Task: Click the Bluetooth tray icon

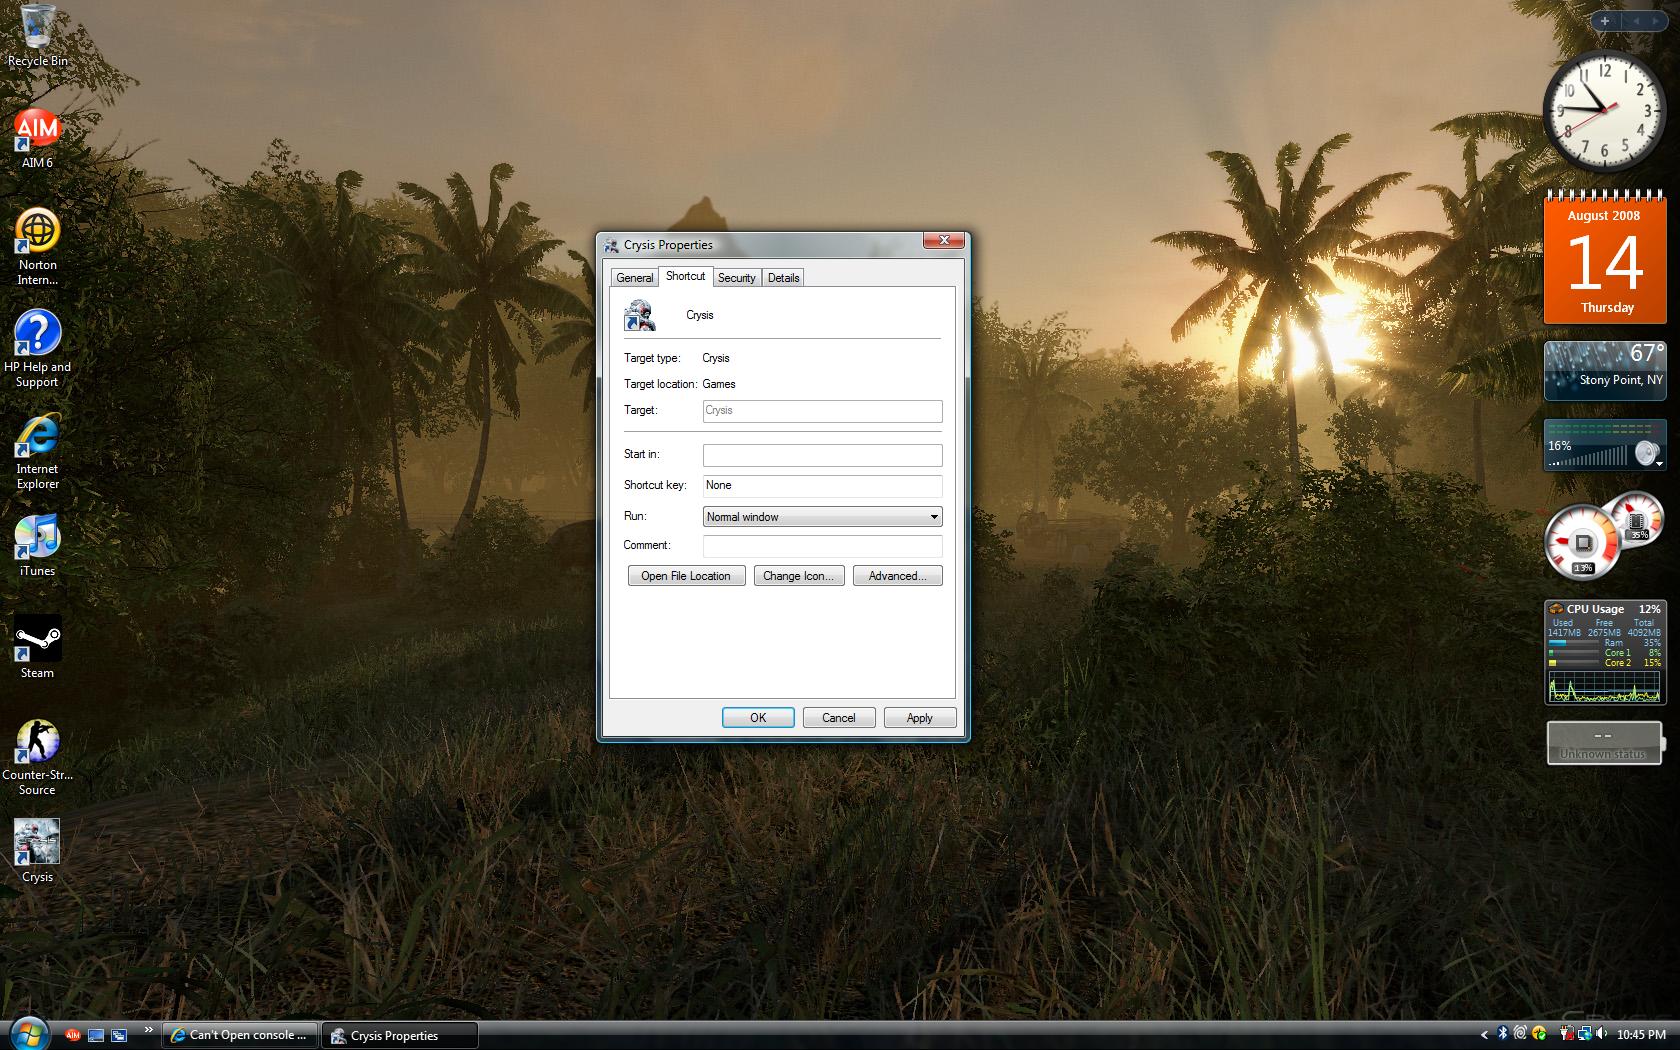Action: point(1502,1034)
